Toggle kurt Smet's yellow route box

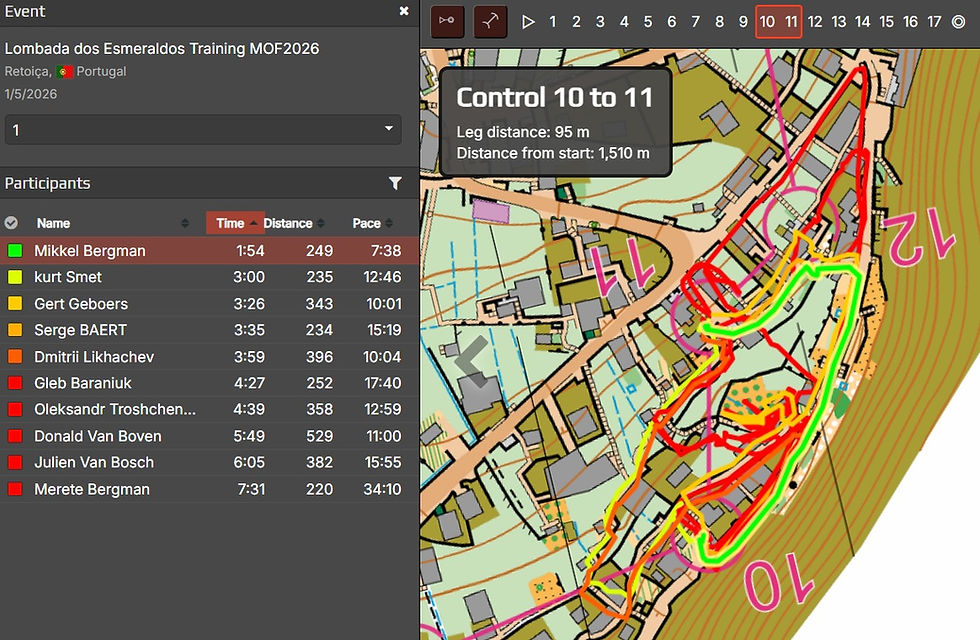(14, 277)
